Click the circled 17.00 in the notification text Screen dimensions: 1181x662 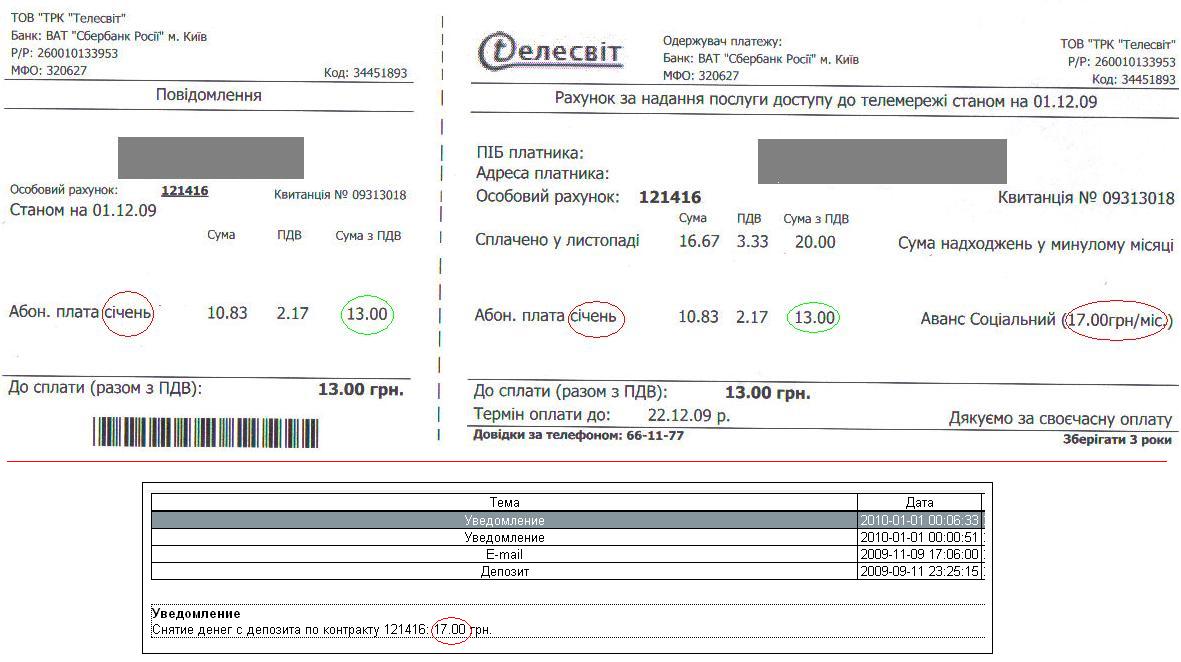(450, 630)
